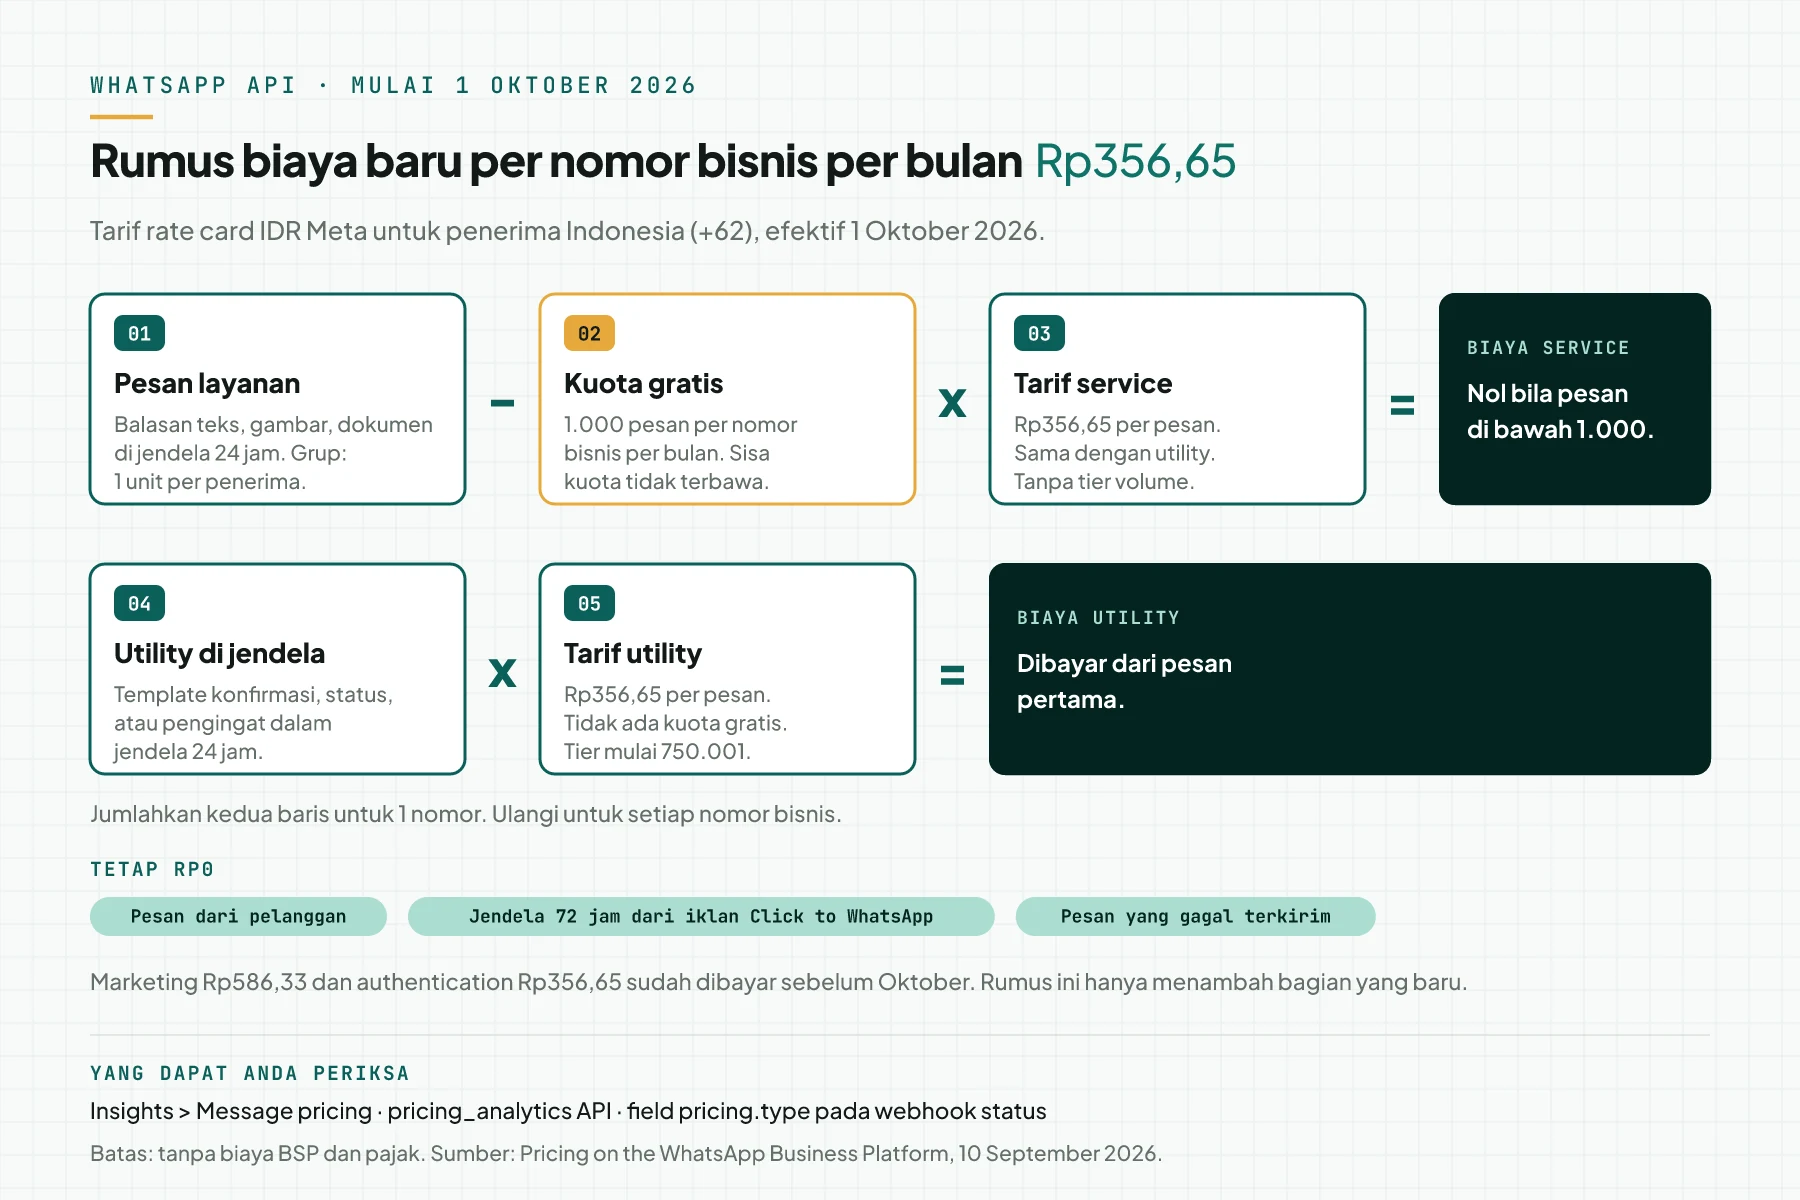Click the 'BIAYA UTILITY' label
The height and width of the screenshot is (1200, 1800).
click(x=1098, y=618)
